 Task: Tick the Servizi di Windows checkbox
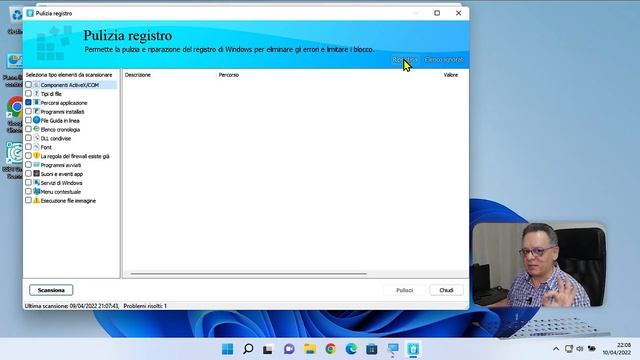[28, 182]
